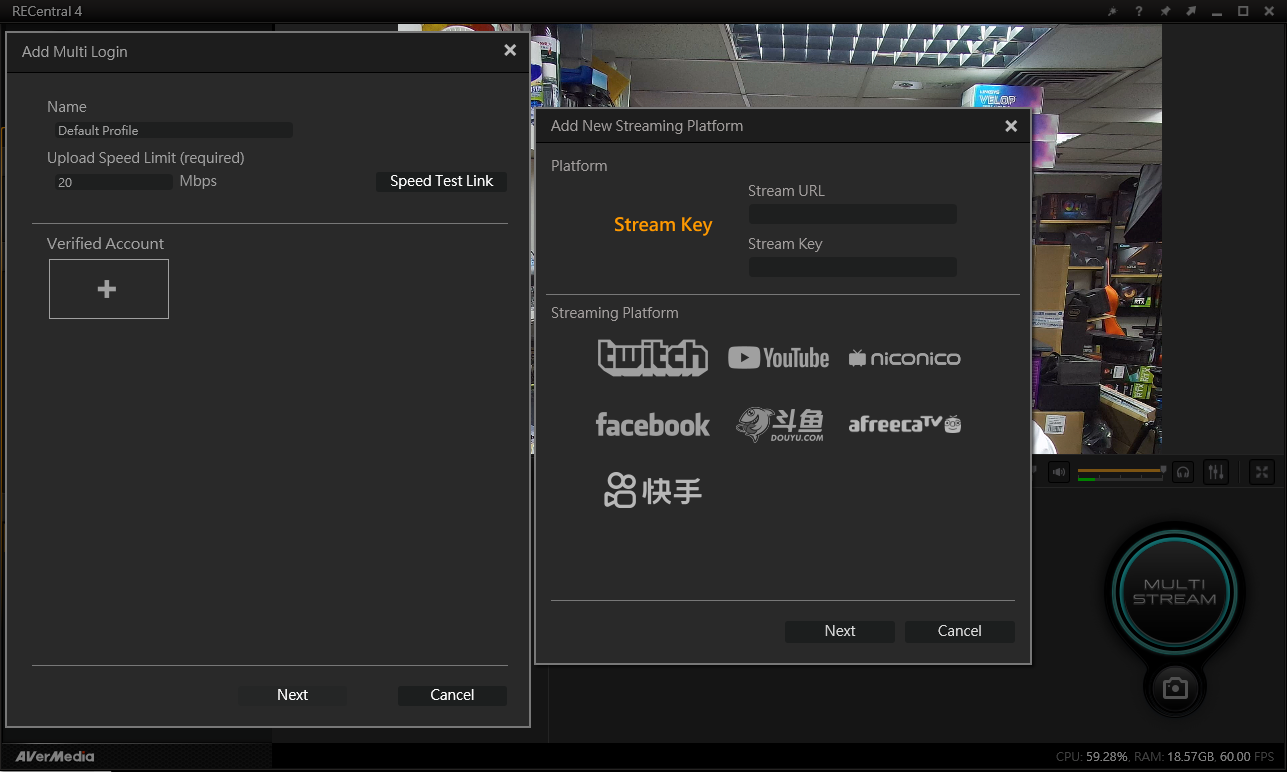1287x772 pixels.
Task: Choose YouTube as the streaming platform
Action: point(778,358)
